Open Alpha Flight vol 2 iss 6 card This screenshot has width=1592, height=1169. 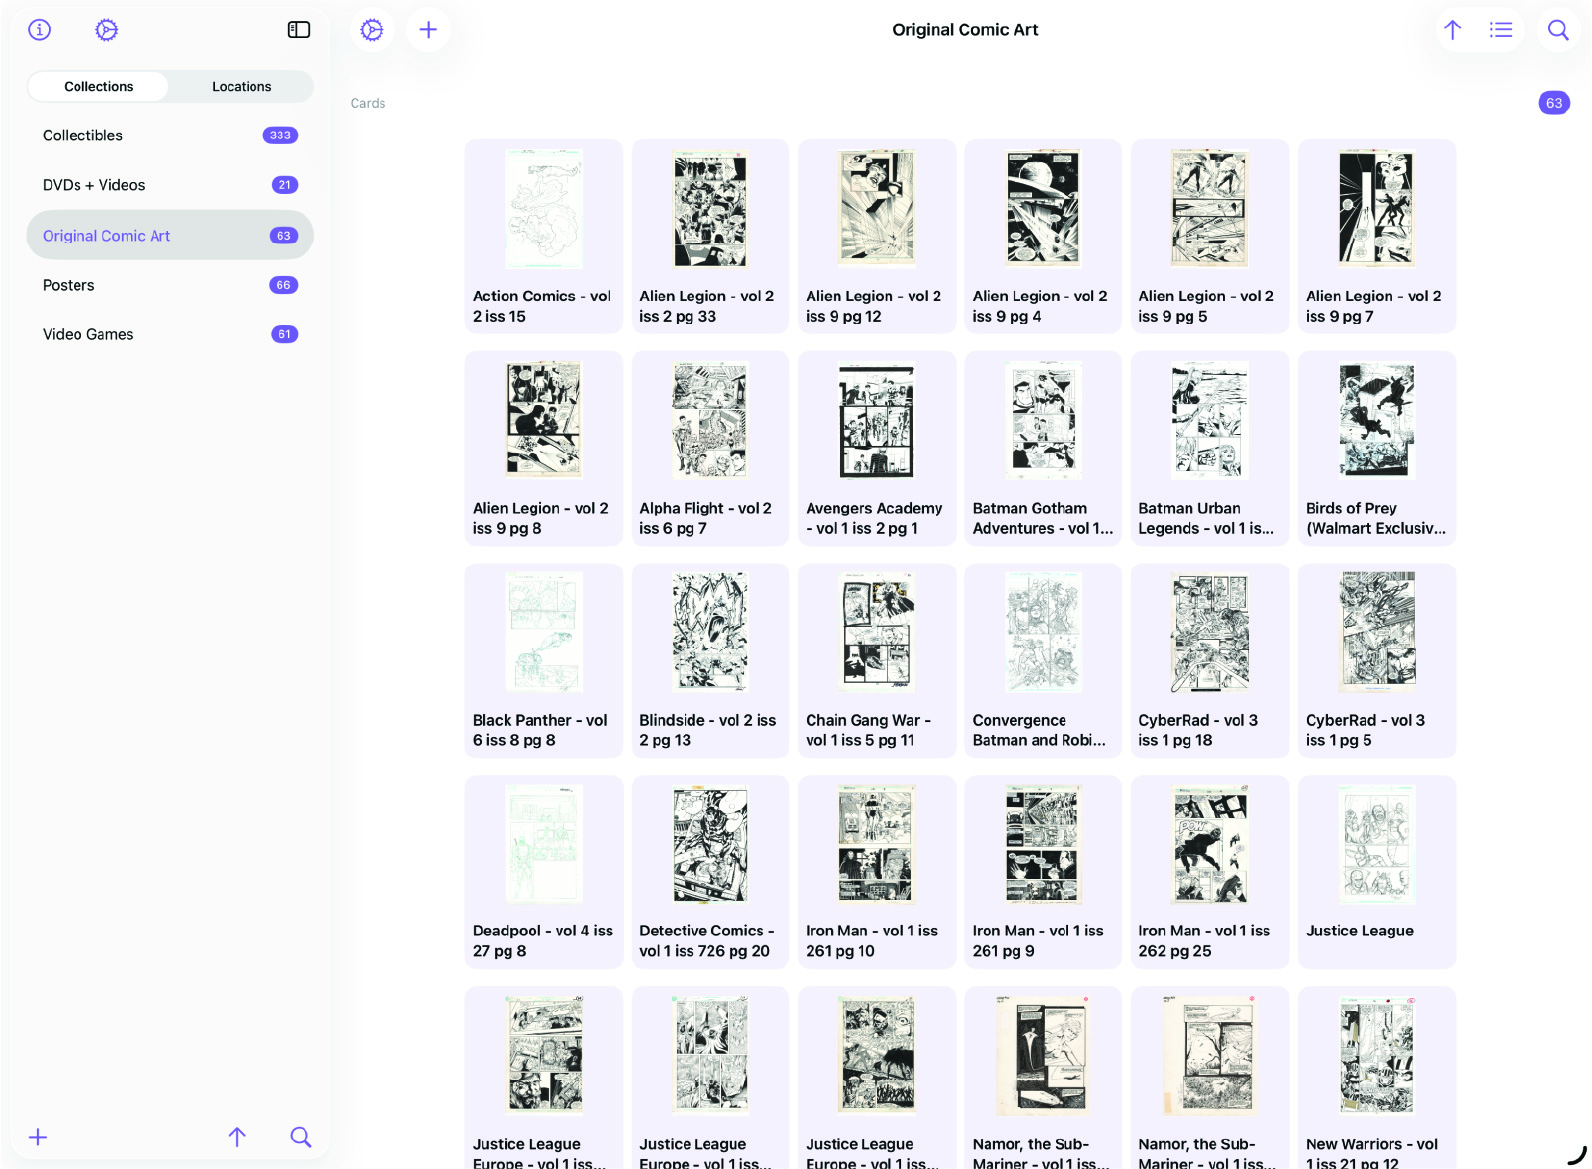pyautogui.click(x=710, y=448)
